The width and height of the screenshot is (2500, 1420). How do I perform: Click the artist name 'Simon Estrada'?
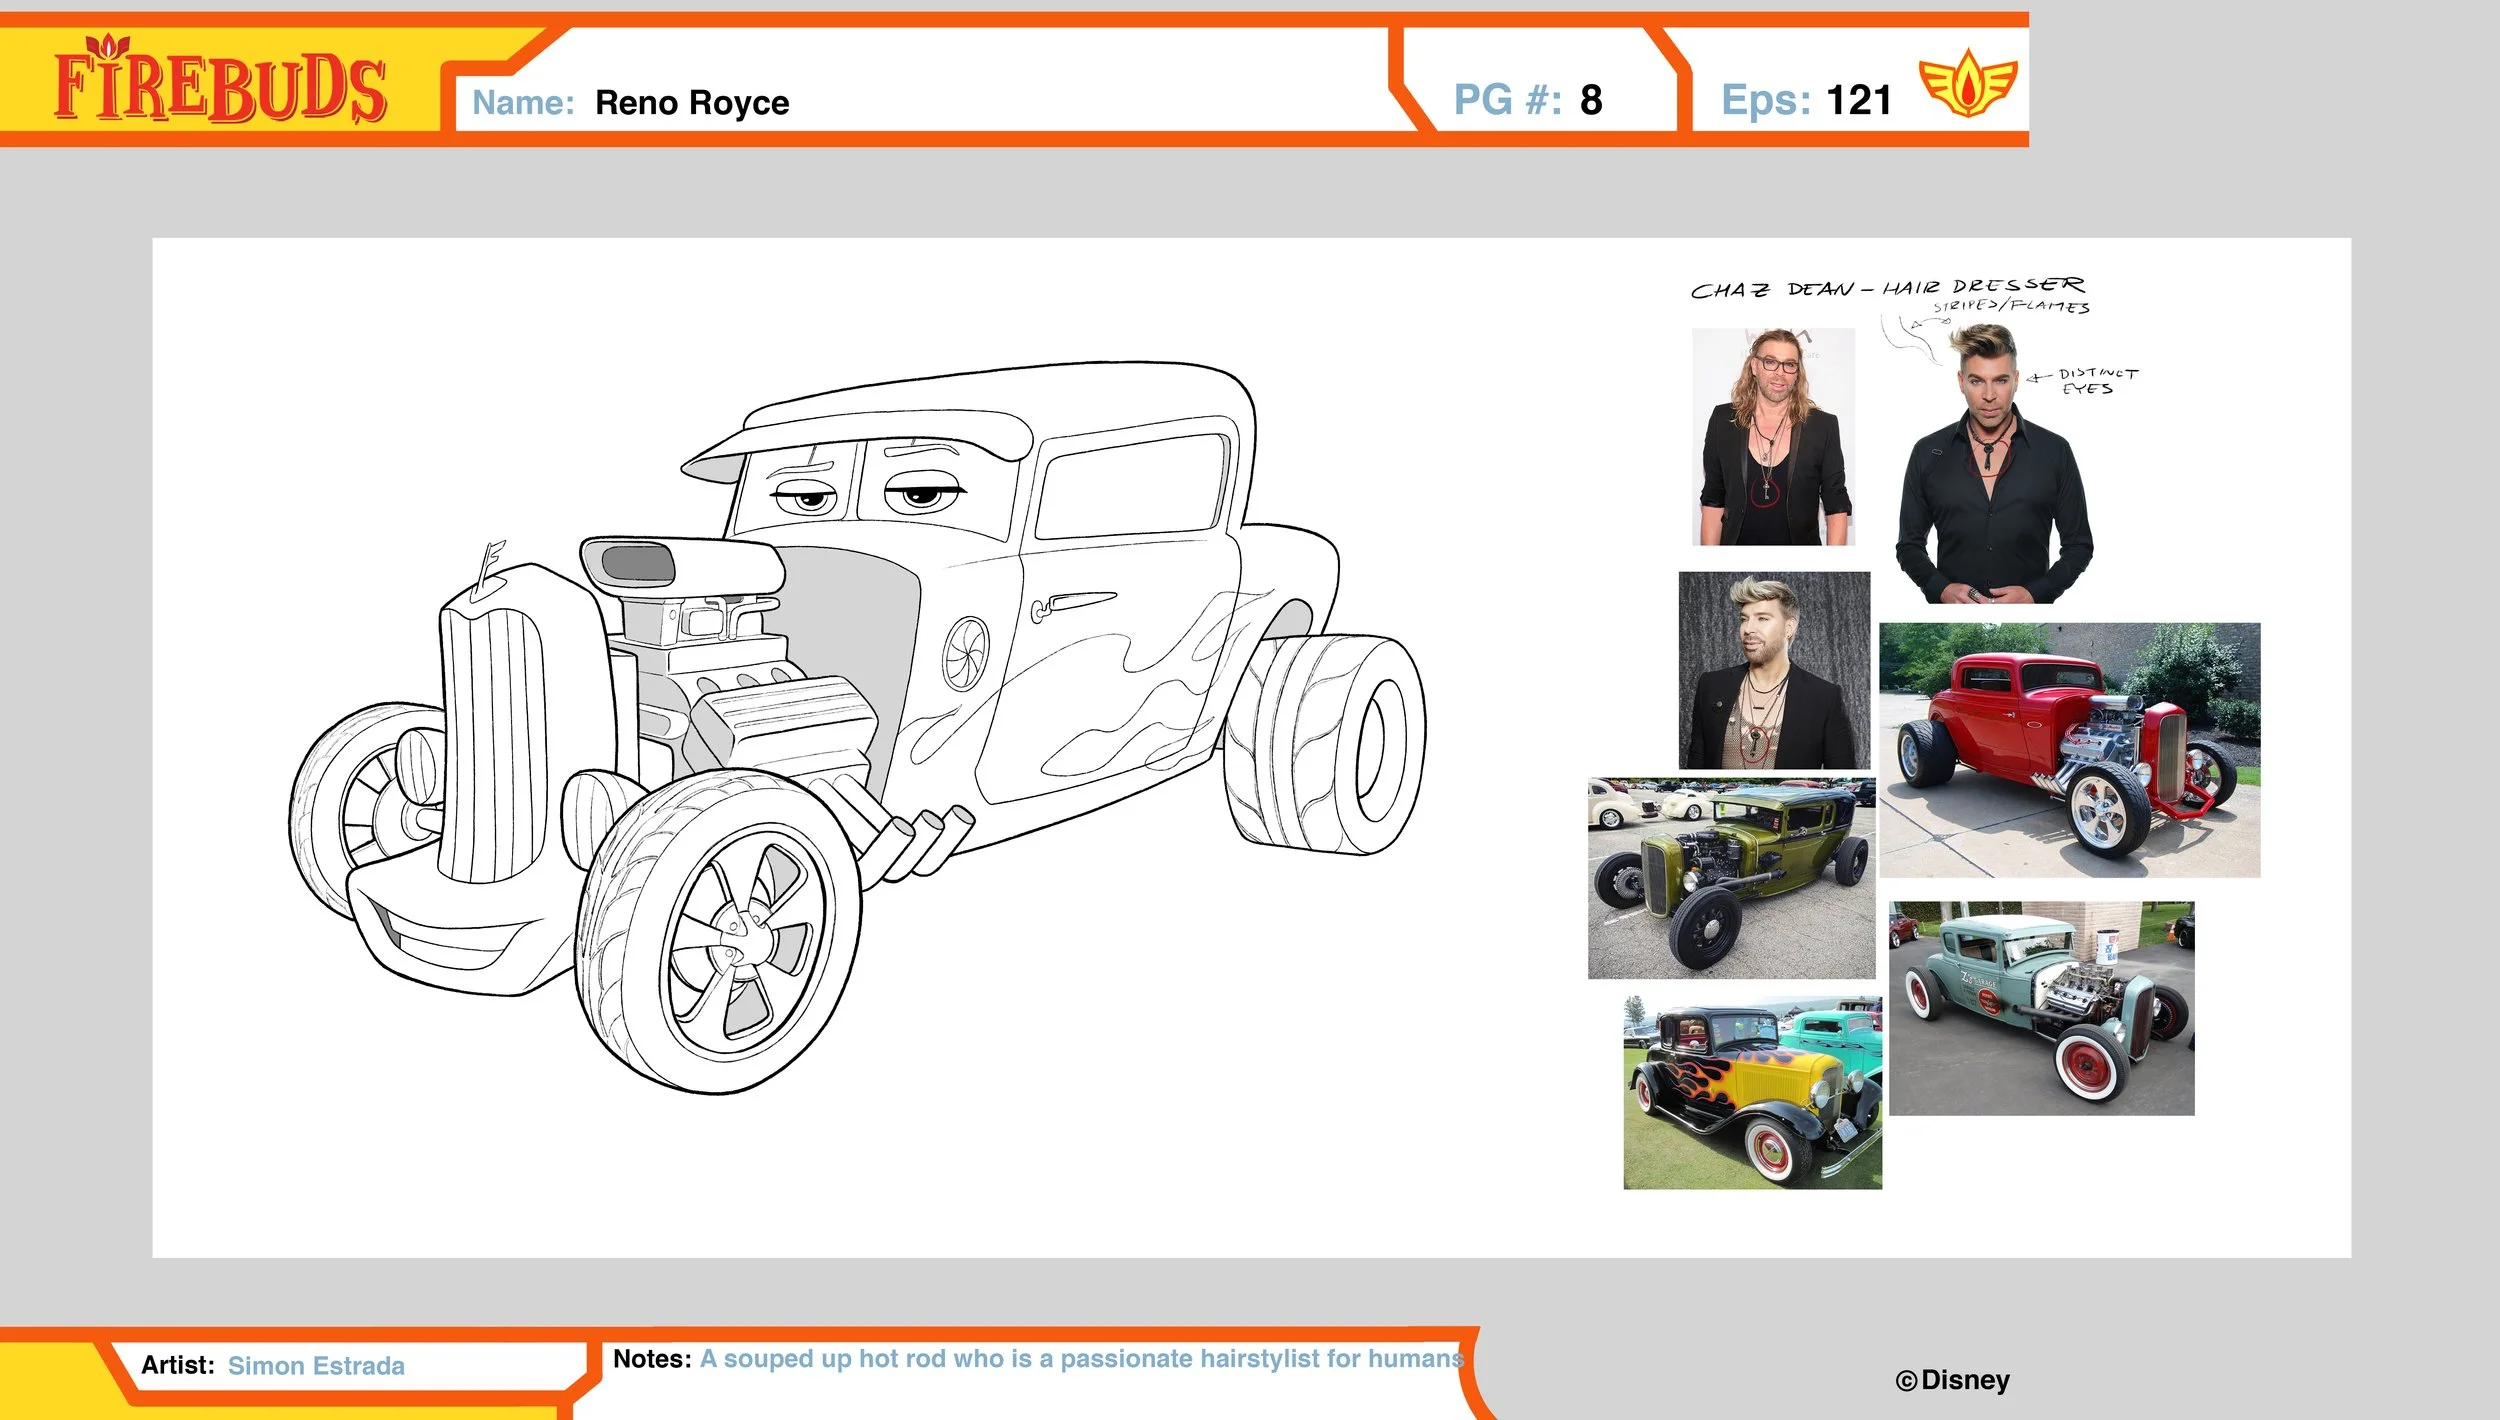[x=316, y=1366]
